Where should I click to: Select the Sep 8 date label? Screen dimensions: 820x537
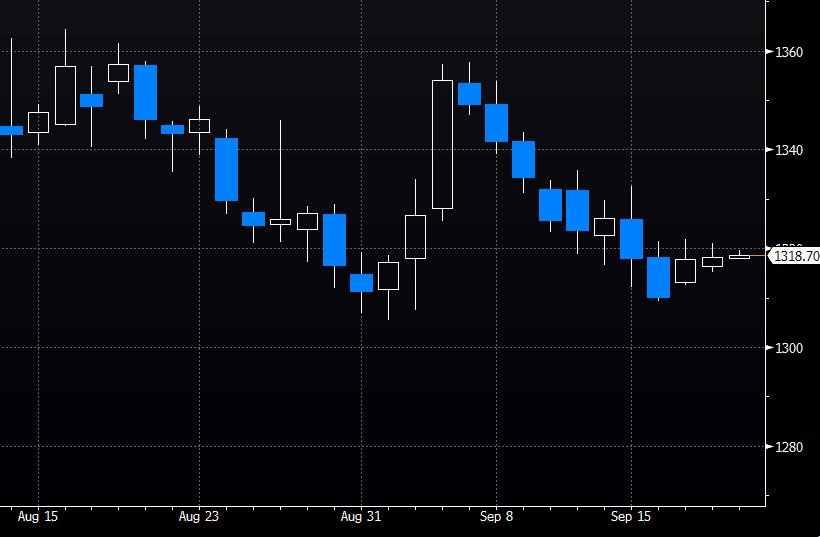496,517
